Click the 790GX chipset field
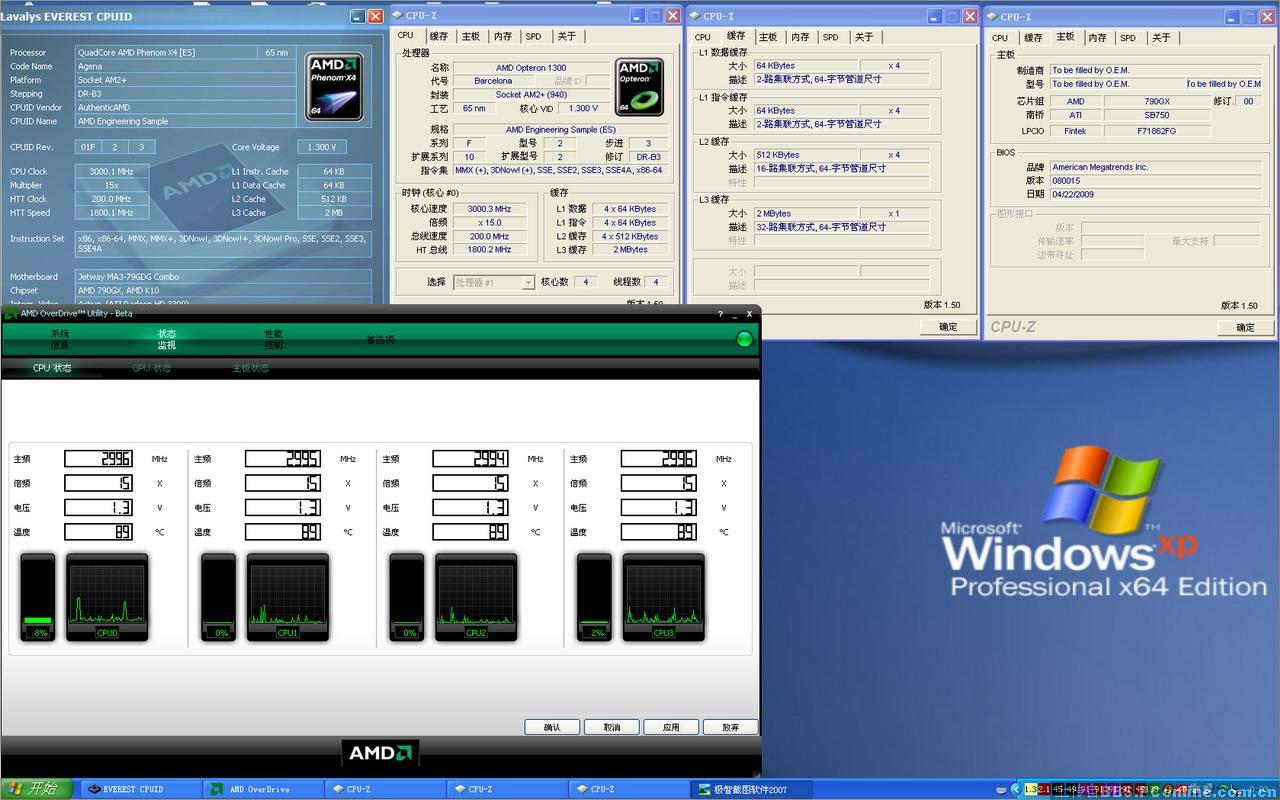 (x=1157, y=101)
